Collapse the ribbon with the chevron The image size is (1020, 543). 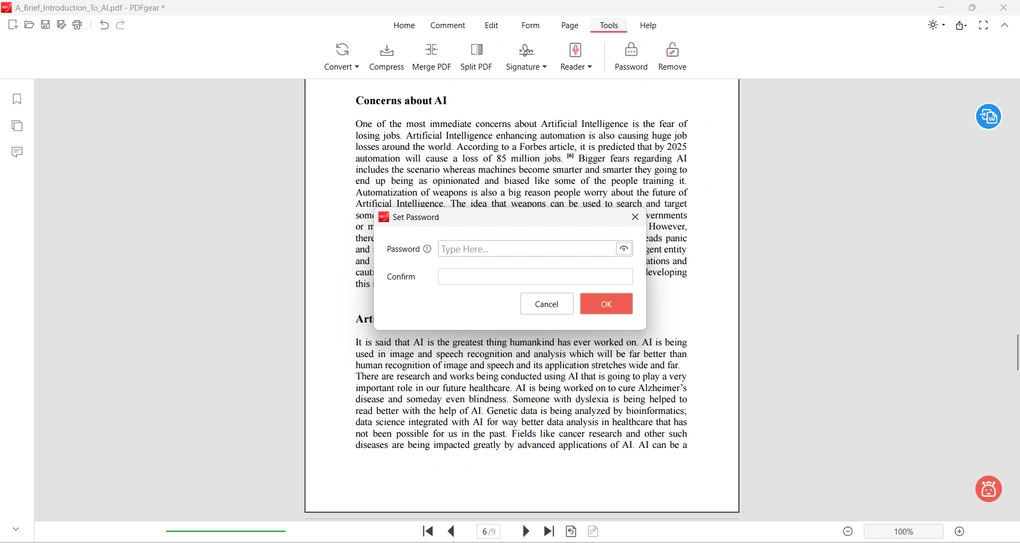[x=1005, y=25]
